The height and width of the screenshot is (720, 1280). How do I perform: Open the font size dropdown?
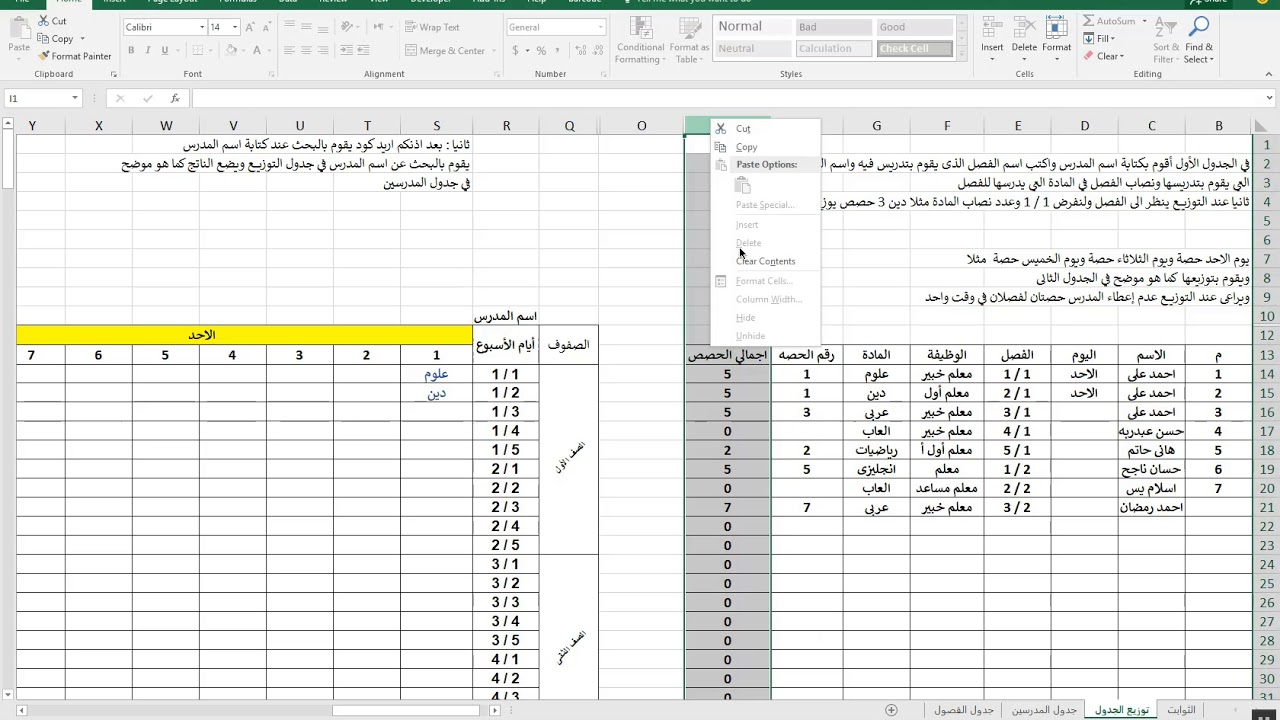click(234, 27)
